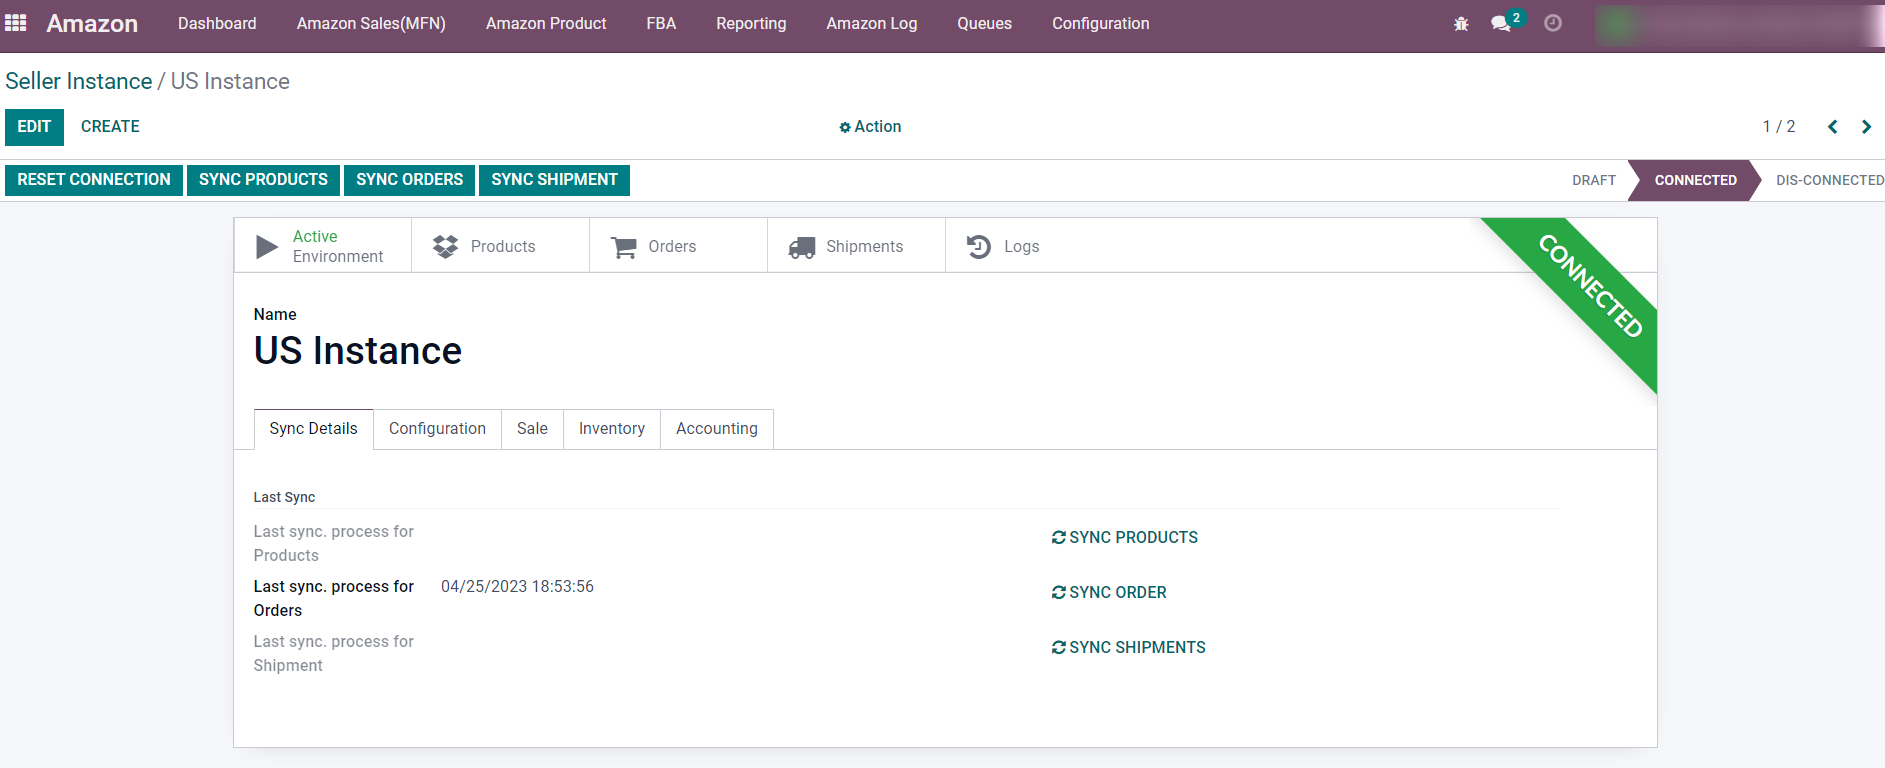Select the CONNECTED status stage

1695,180
